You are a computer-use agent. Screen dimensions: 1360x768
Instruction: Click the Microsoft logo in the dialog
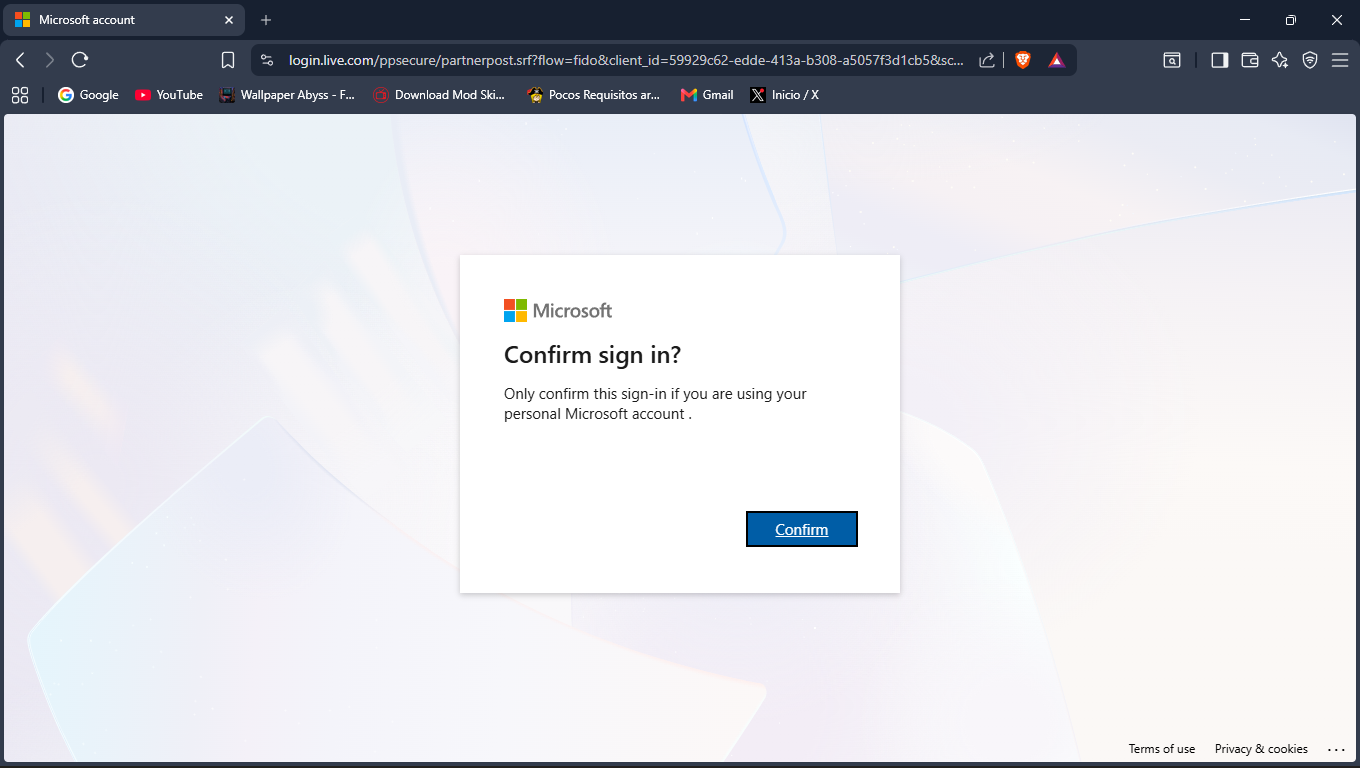558,310
